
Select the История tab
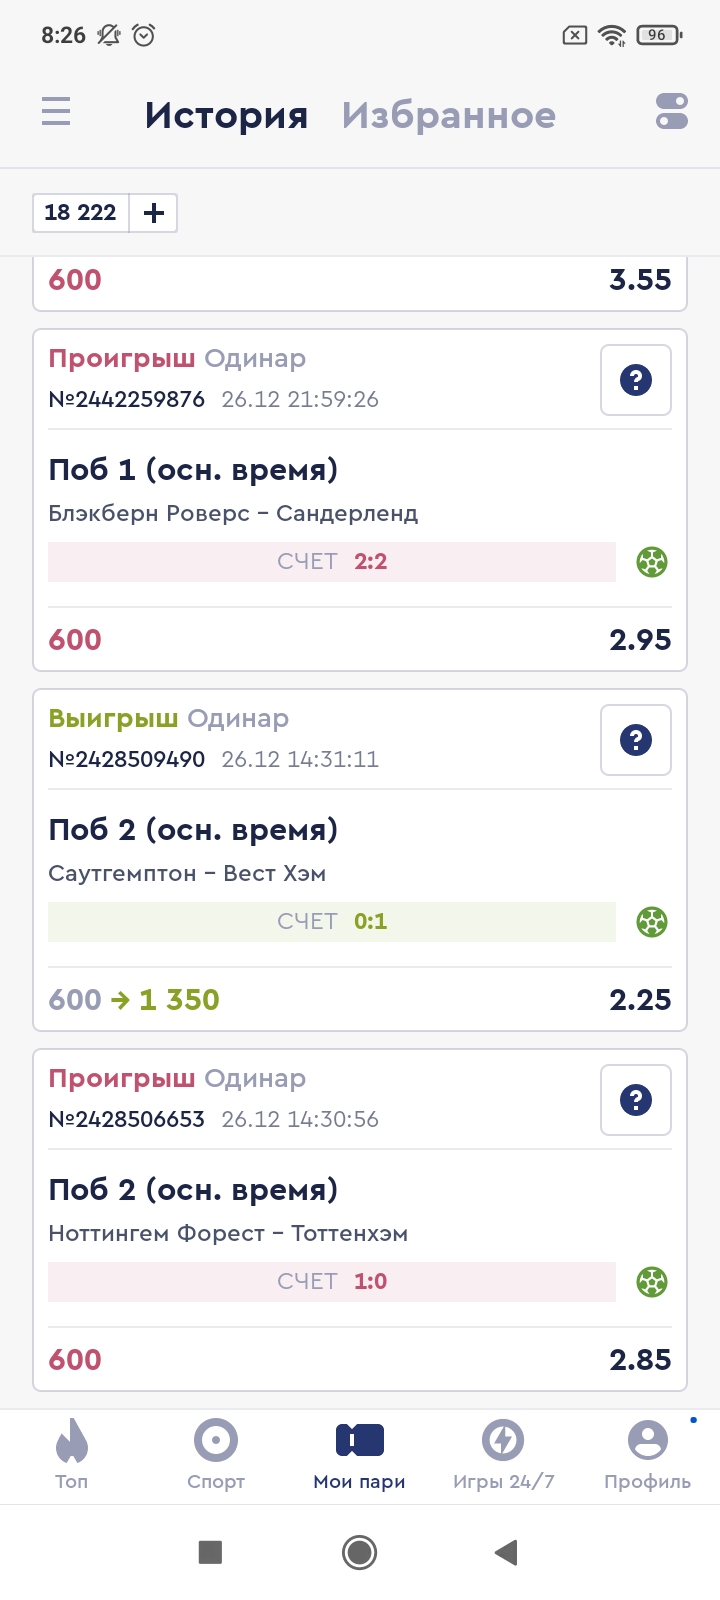(226, 115)
